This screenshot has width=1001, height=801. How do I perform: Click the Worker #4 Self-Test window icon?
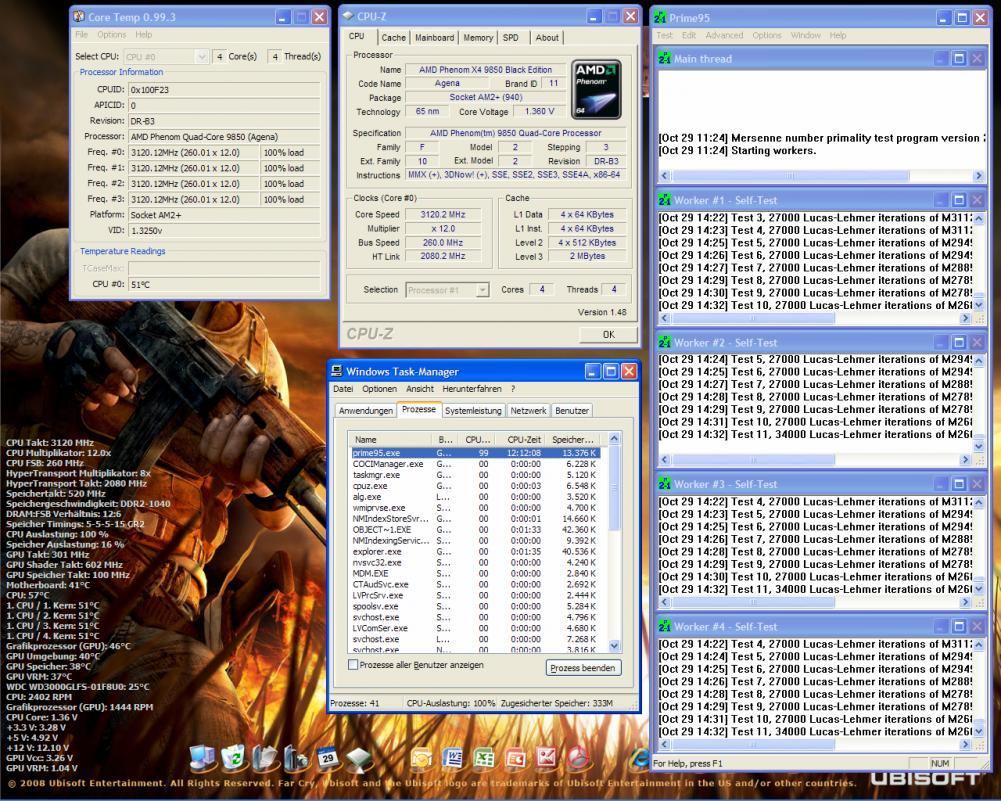tap(665, 627)
